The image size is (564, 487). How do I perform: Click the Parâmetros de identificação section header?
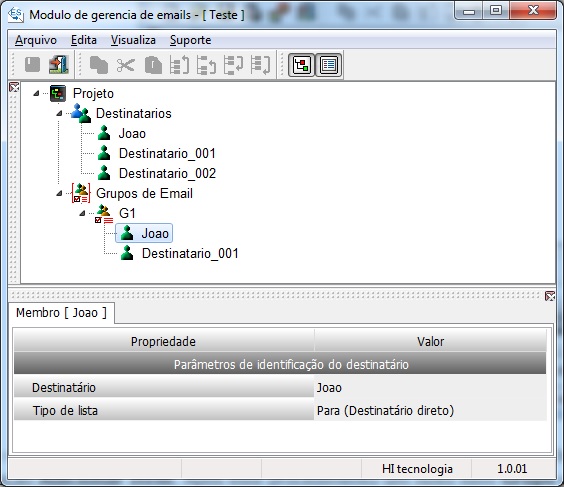coord(280,364)
